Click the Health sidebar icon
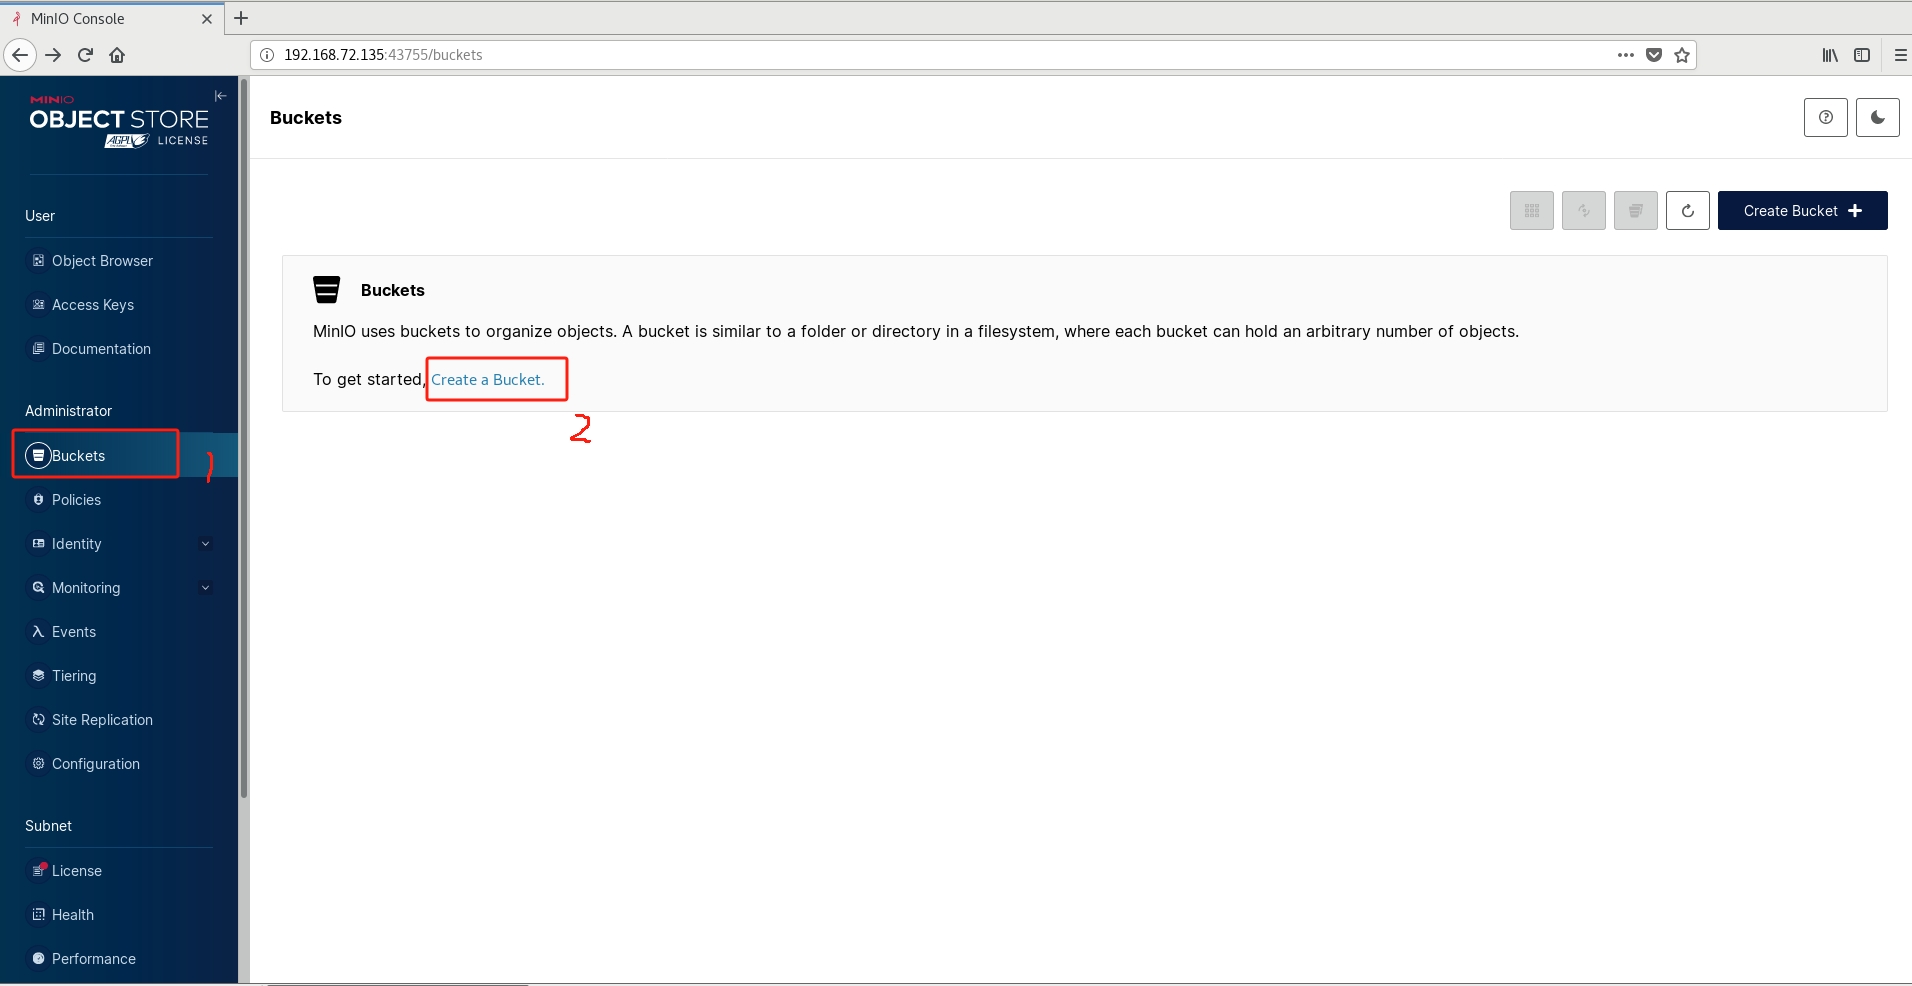 click(38, 915)
